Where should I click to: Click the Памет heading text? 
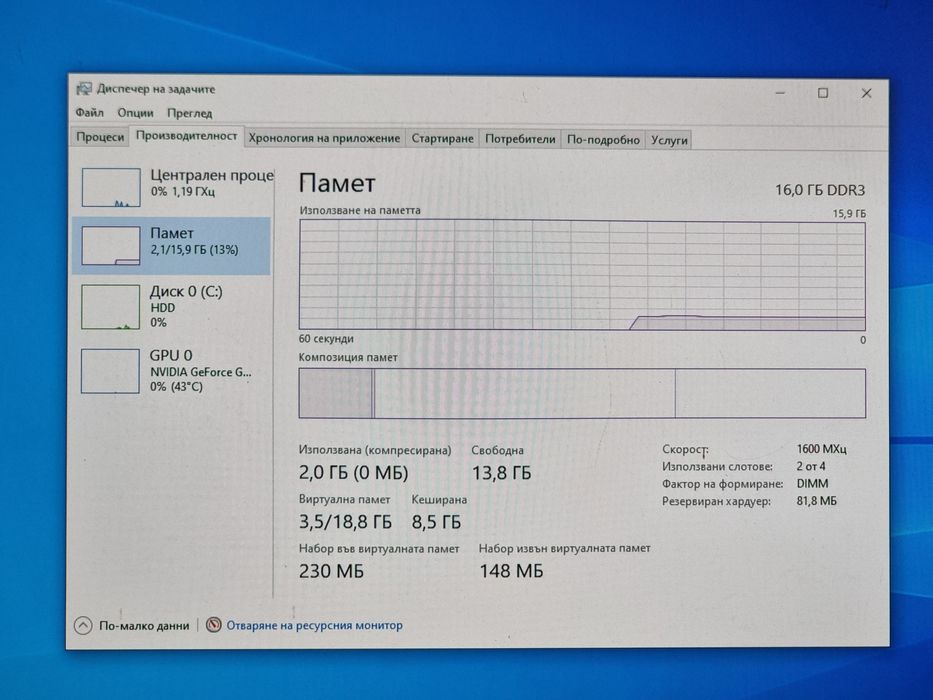point(337,183)
